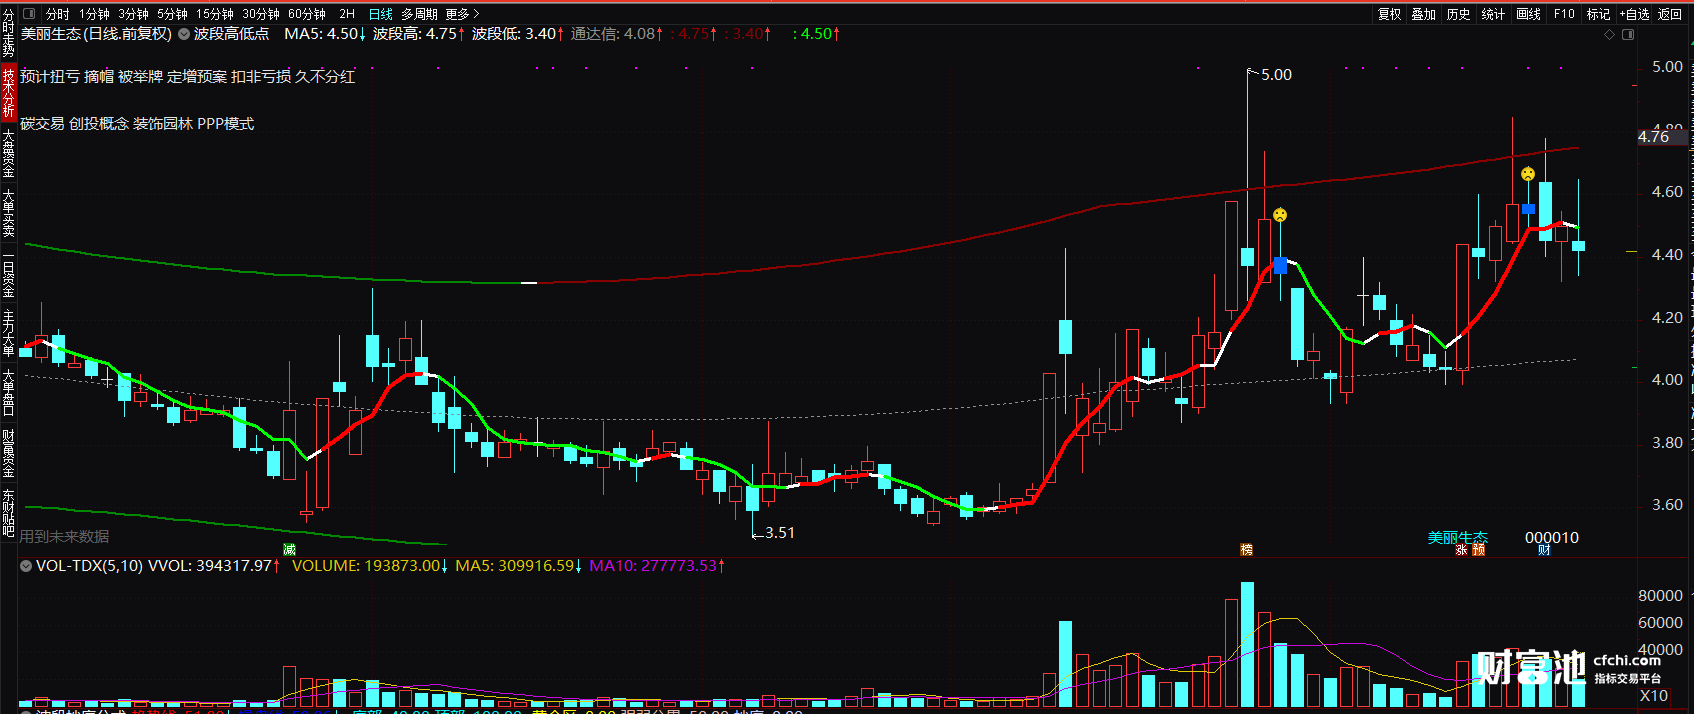Viewport: 1694px width, 714px height.
Task: Select the 日线 daily period
Action: click(380, 14)
